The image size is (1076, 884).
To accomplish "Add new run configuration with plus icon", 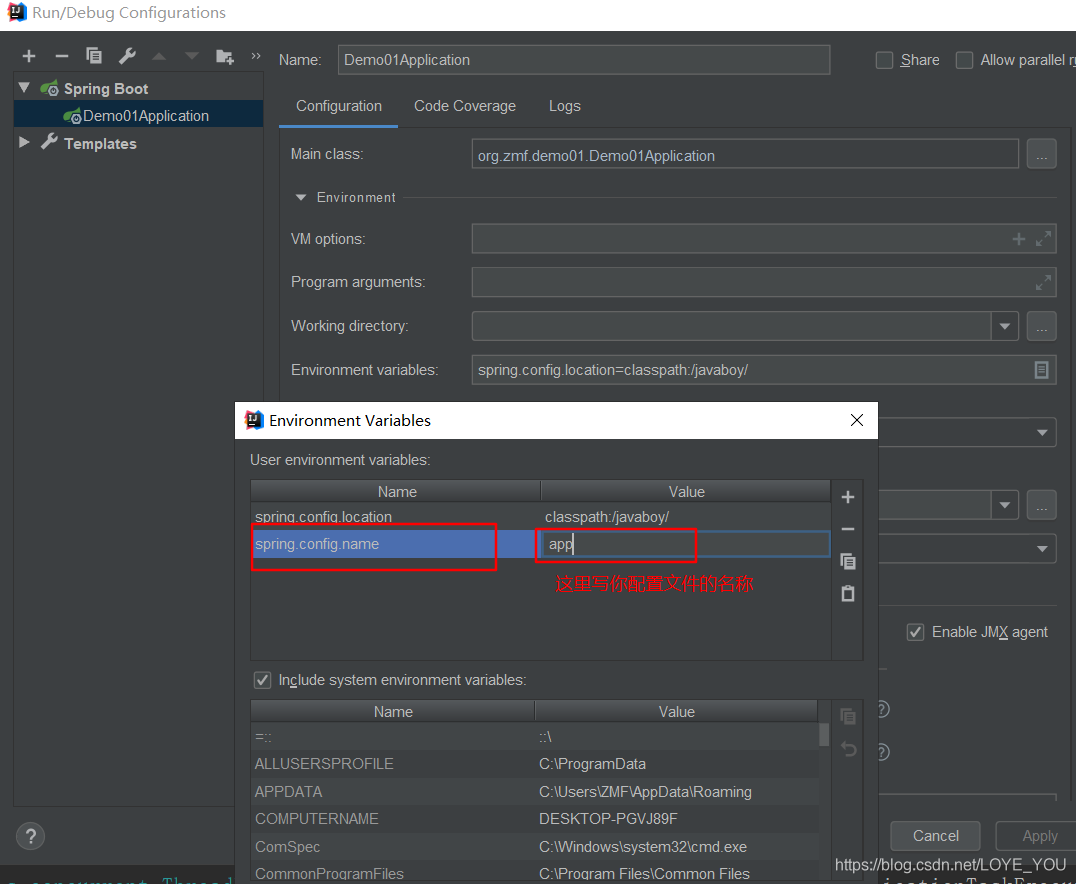I will (29, 56).
